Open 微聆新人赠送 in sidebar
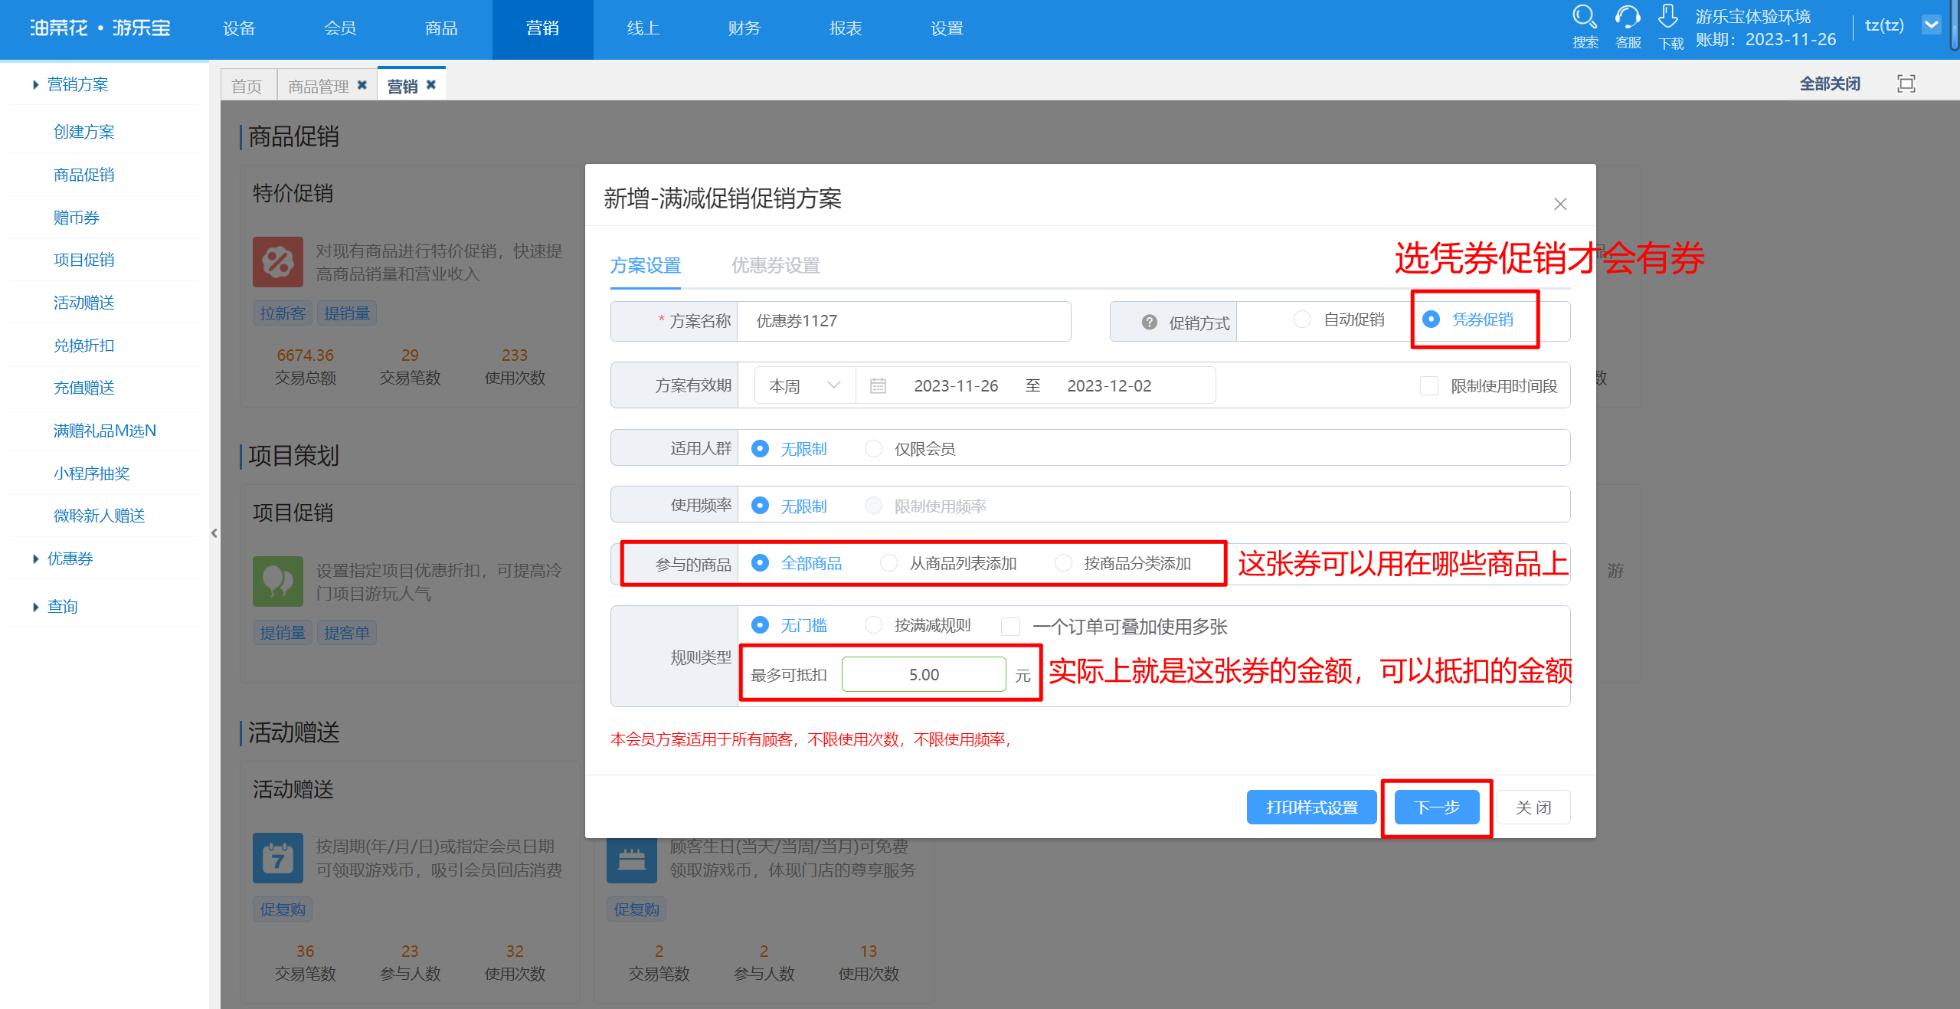Viewport: 1960px width, 1009px height. 99,515
